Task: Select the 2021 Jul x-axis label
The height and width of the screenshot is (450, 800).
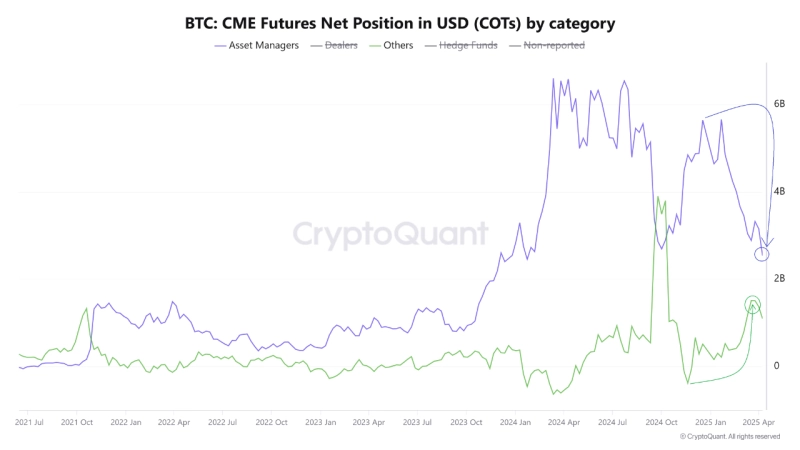Action: tap(29, 423)
